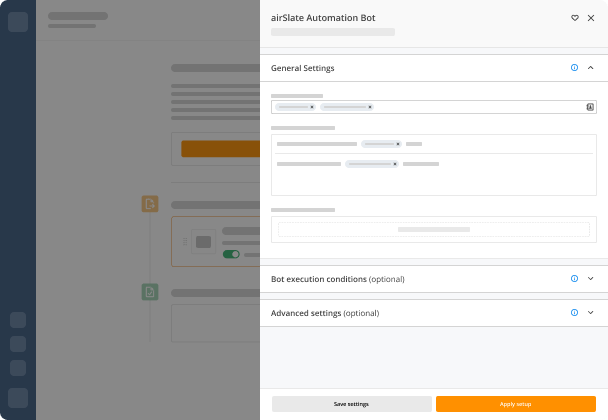Click the Save settings button
The width and height of the screenshot is (608, 420).
[x=352, y=404]
